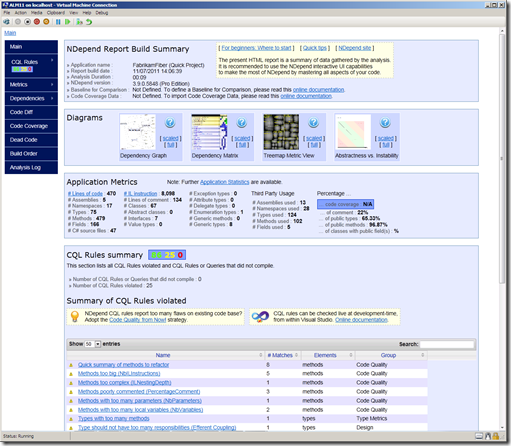This screenshot has width=511, height=446.
Task: Click warning icon beside Methods poorly commented row
Action: (71, 392)
